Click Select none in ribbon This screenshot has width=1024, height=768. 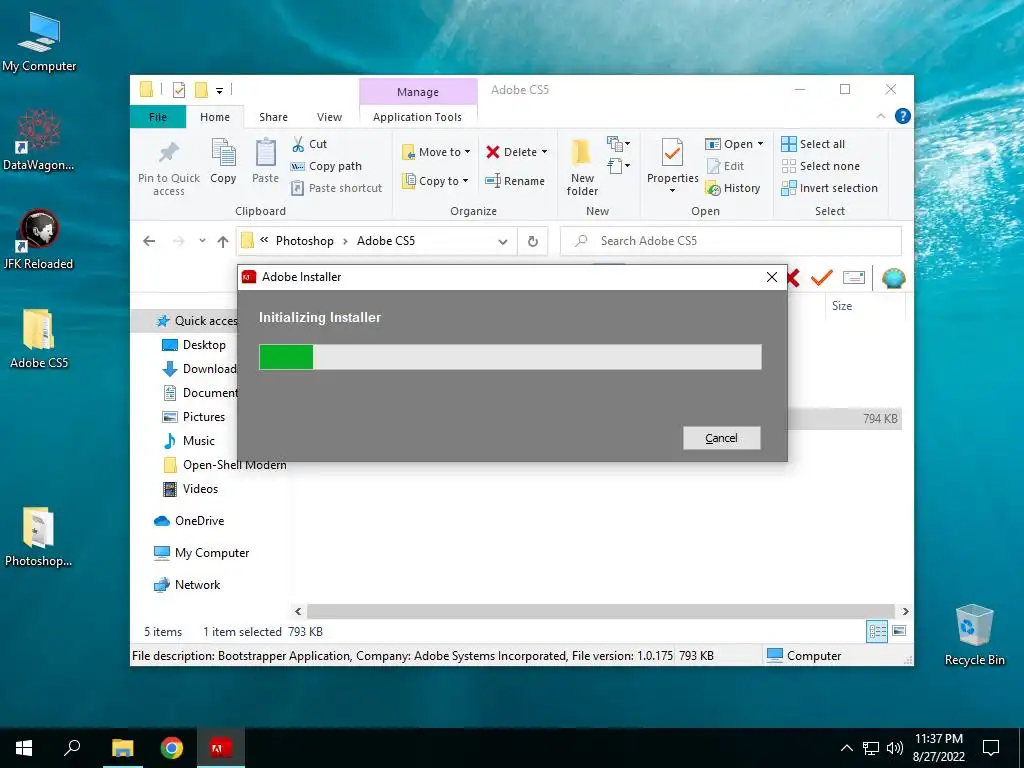coord(821,166)
